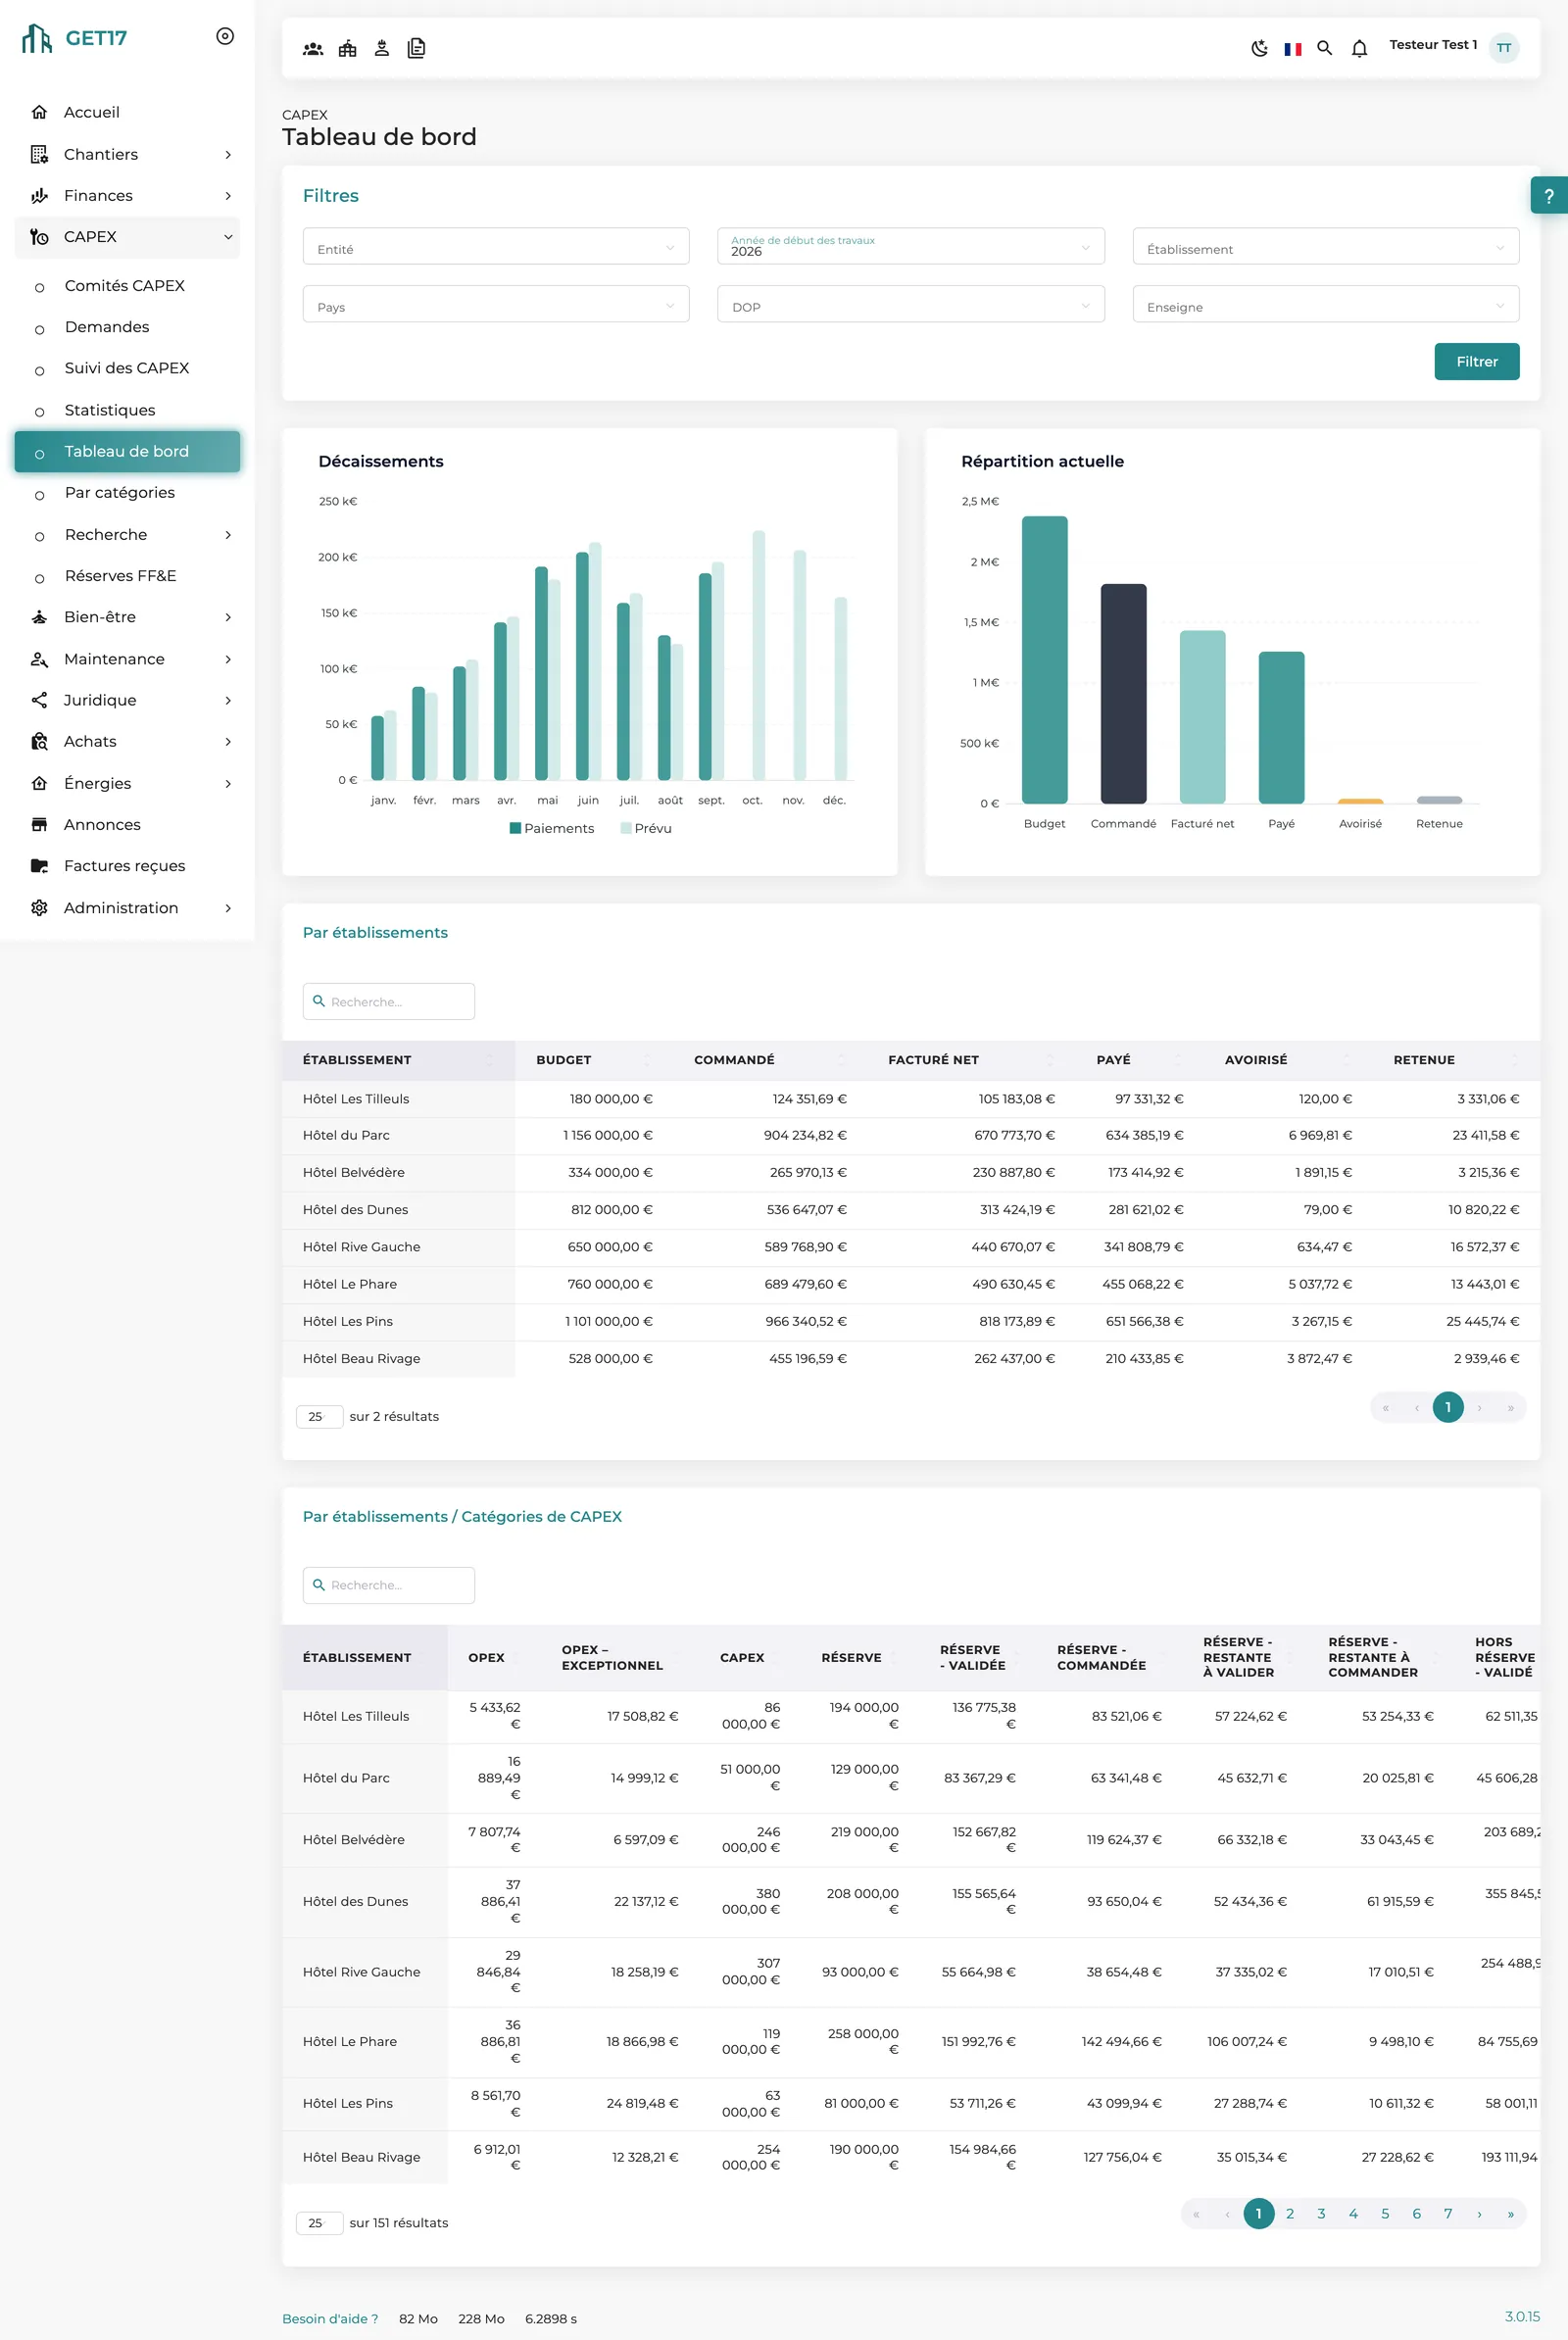Viewport: 1568px width, 2340px height.
Task: Open the documents icon in top toolbar
Action: [x=416, y=48]
